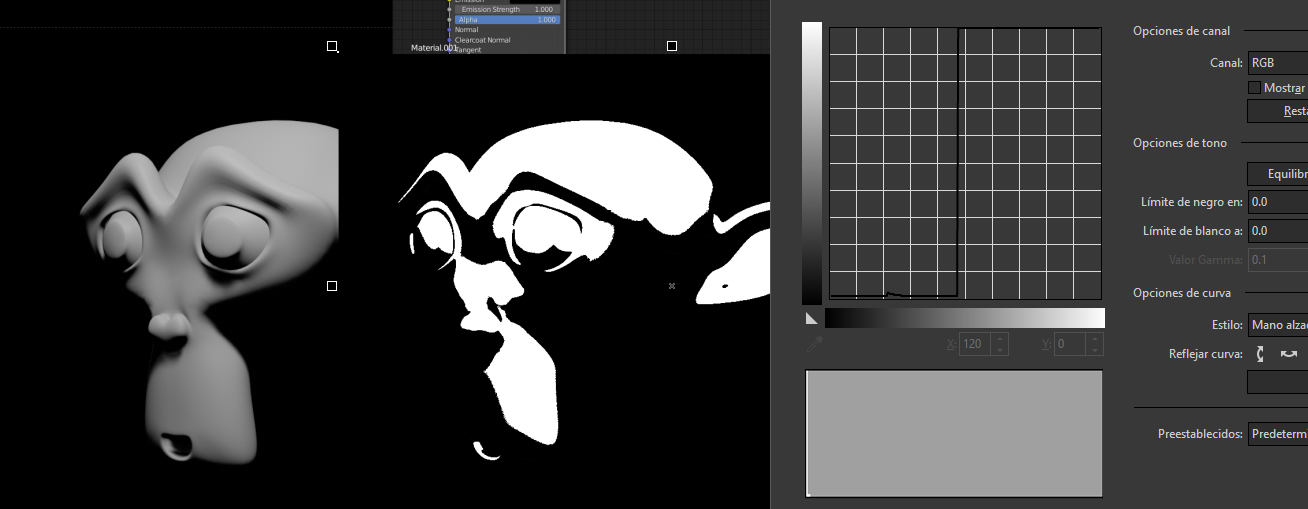Click the right curve-reflect icon next to Reflejar curva
1308x509 pixels.
pos(1289,354)
